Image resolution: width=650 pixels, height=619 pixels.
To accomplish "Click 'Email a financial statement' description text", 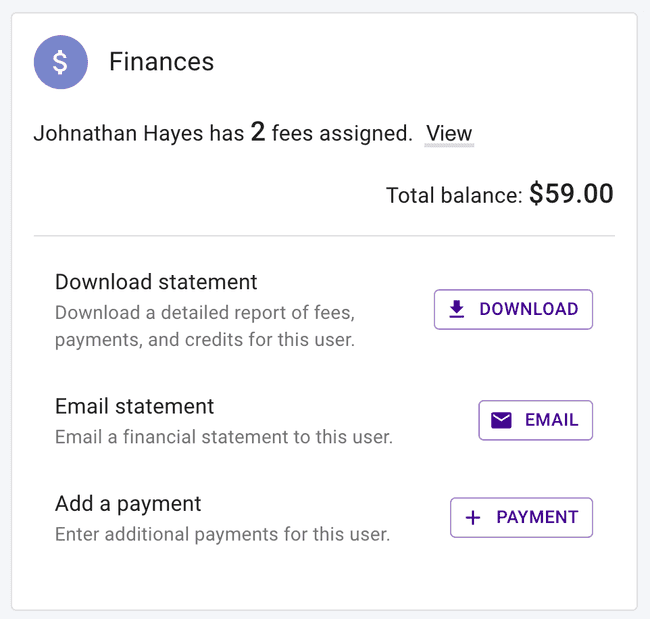I will tap(223, 437).
